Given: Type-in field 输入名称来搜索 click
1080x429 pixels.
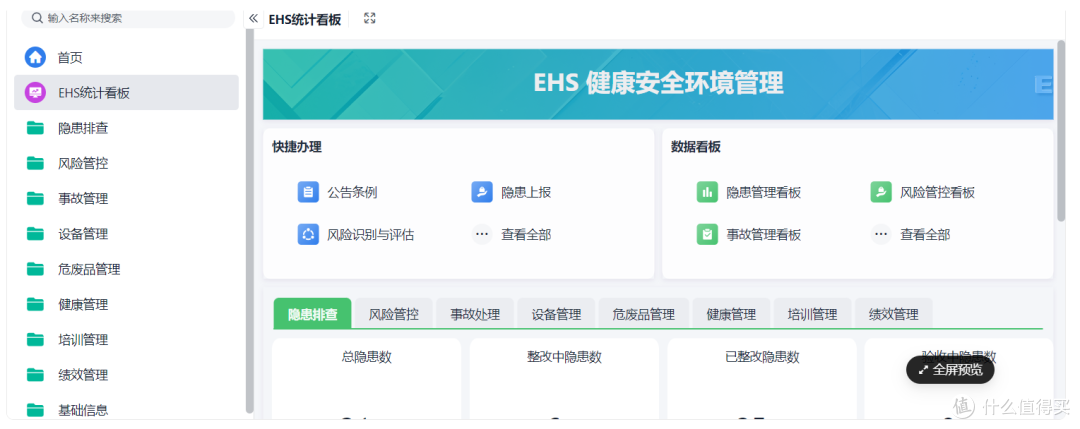Looking at the screenshot, I should [128, 18].
